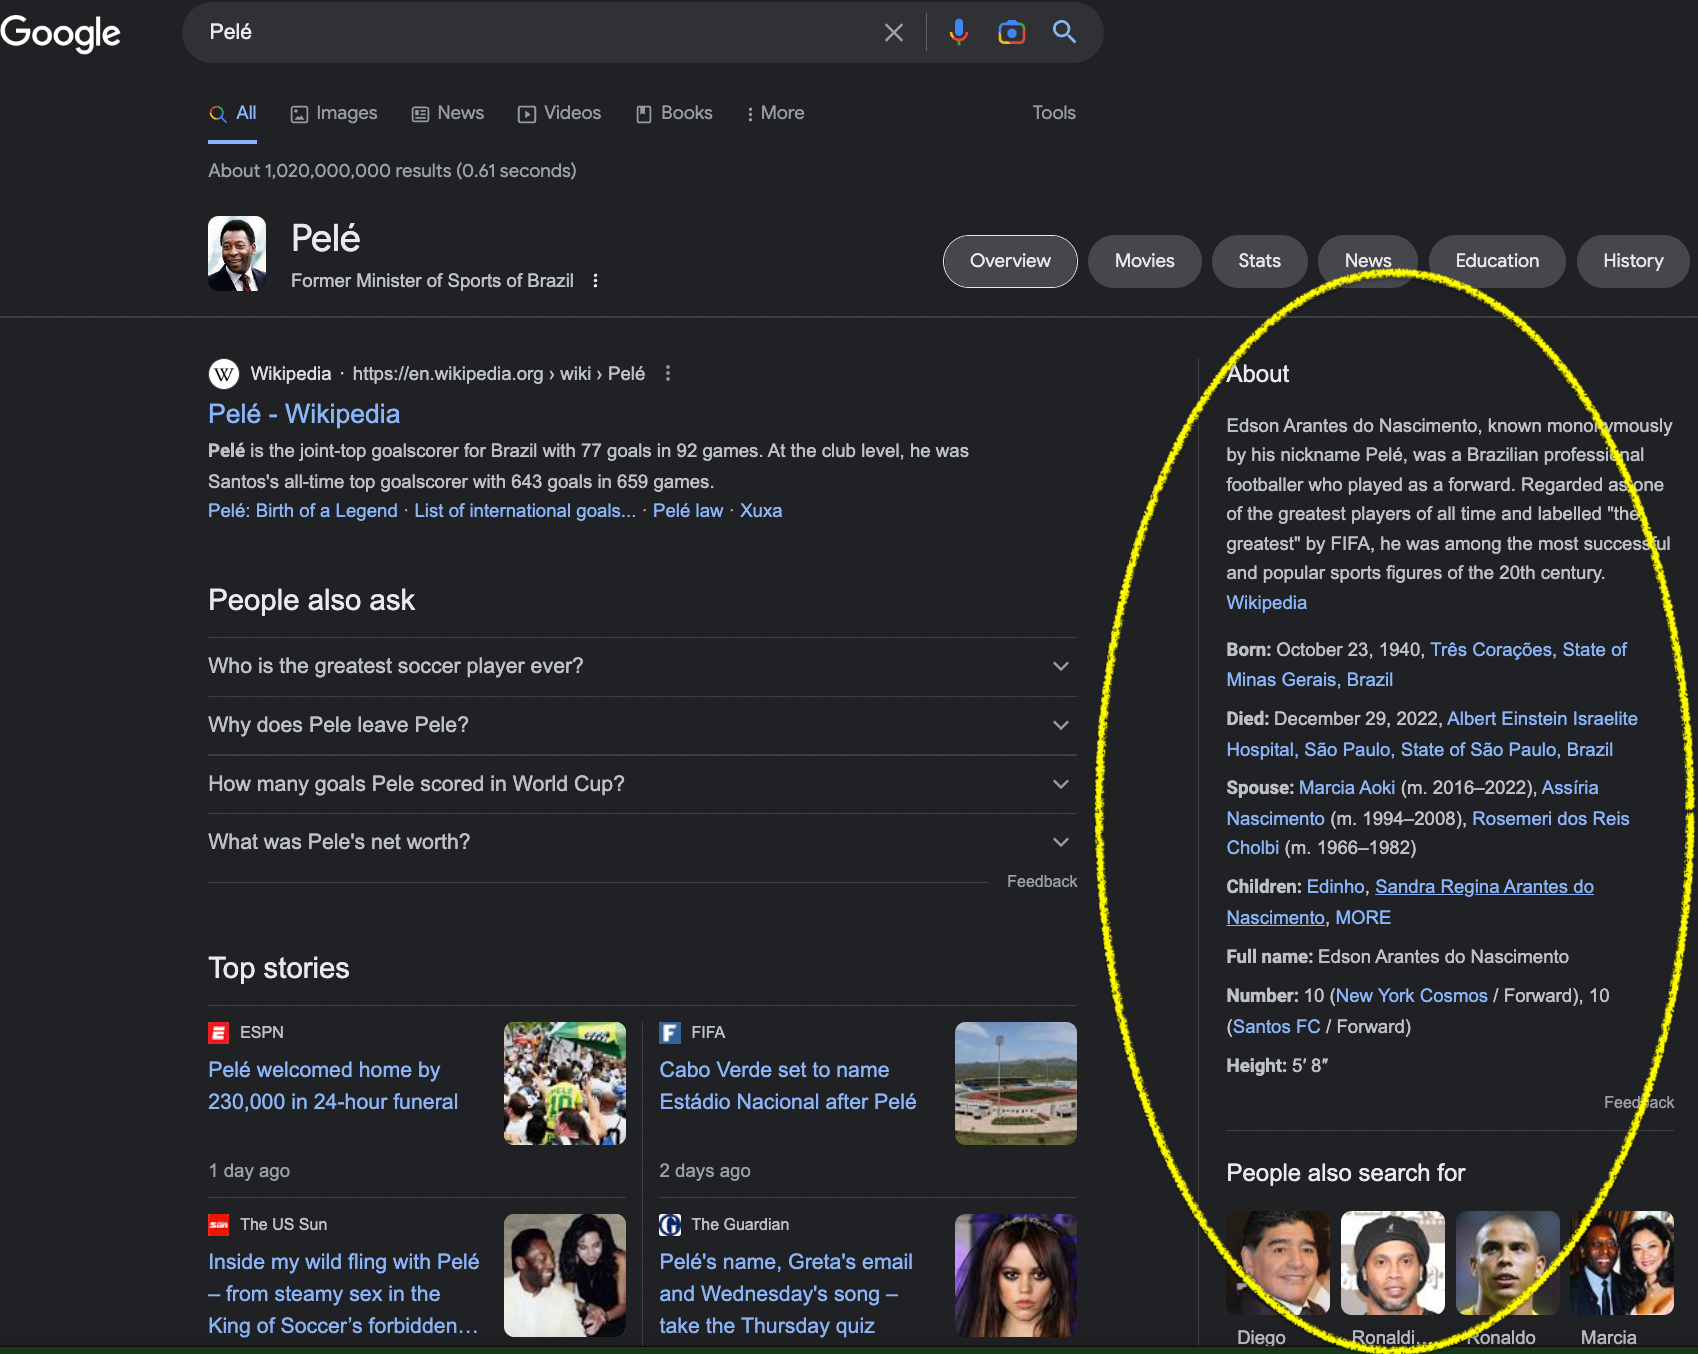Switch to the News search tab
The width and height of the screenshot is (1698, 1354).
448,113
